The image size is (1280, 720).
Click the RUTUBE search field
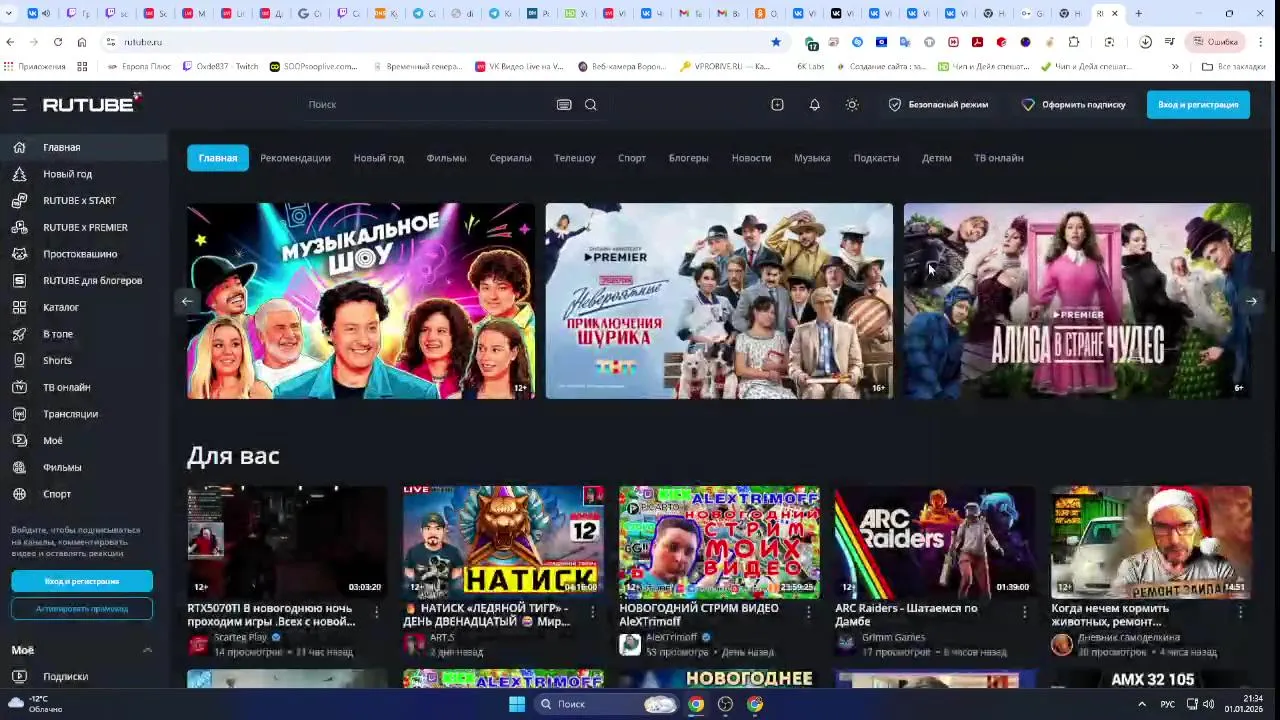430,104
